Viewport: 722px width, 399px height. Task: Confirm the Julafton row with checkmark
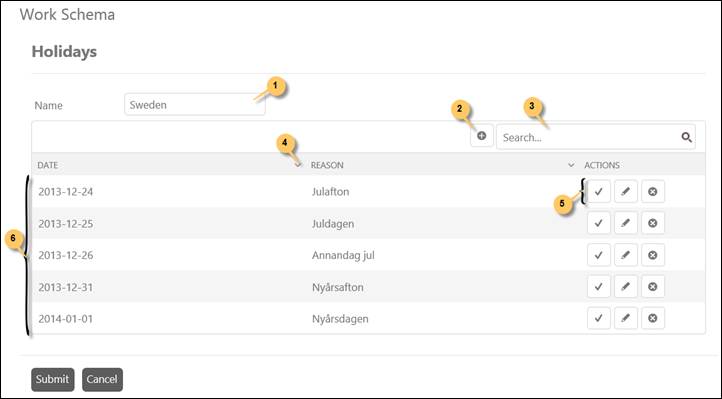[599, 191]
